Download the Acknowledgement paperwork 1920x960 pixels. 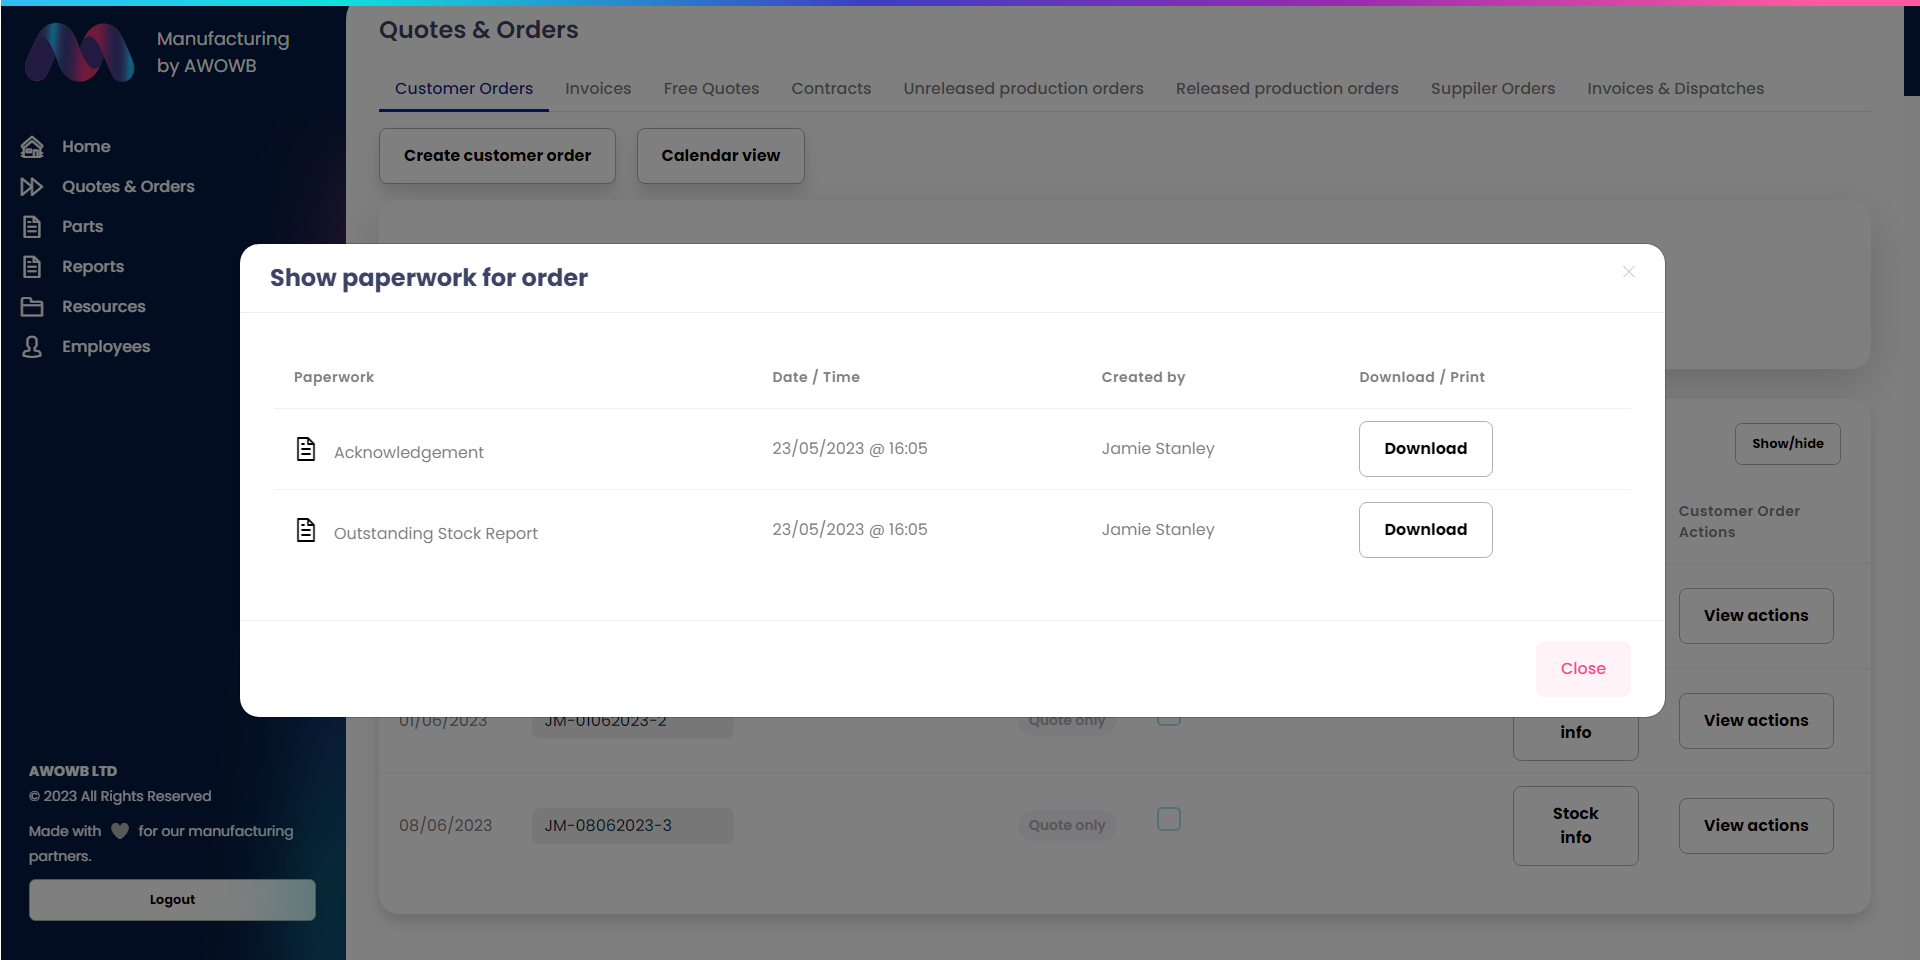pyautogui.click(x=1425, y=449)
